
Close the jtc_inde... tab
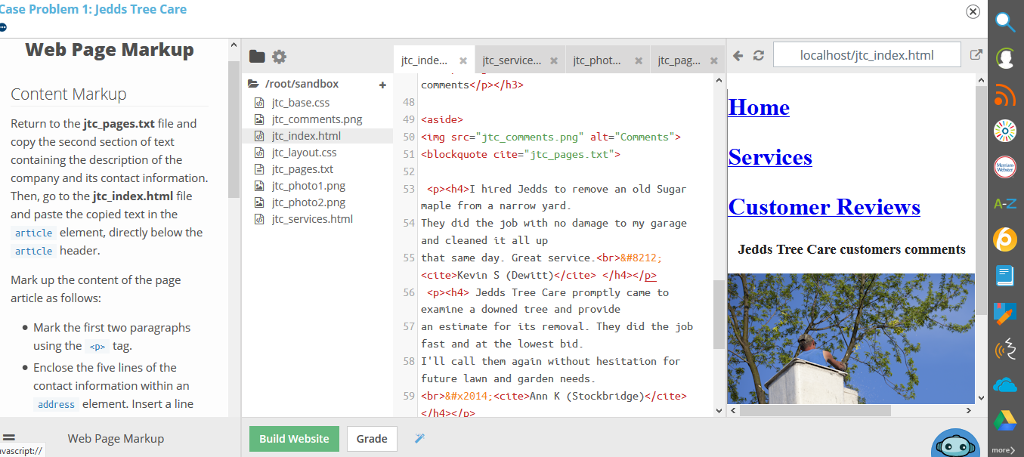click(463, 61)
